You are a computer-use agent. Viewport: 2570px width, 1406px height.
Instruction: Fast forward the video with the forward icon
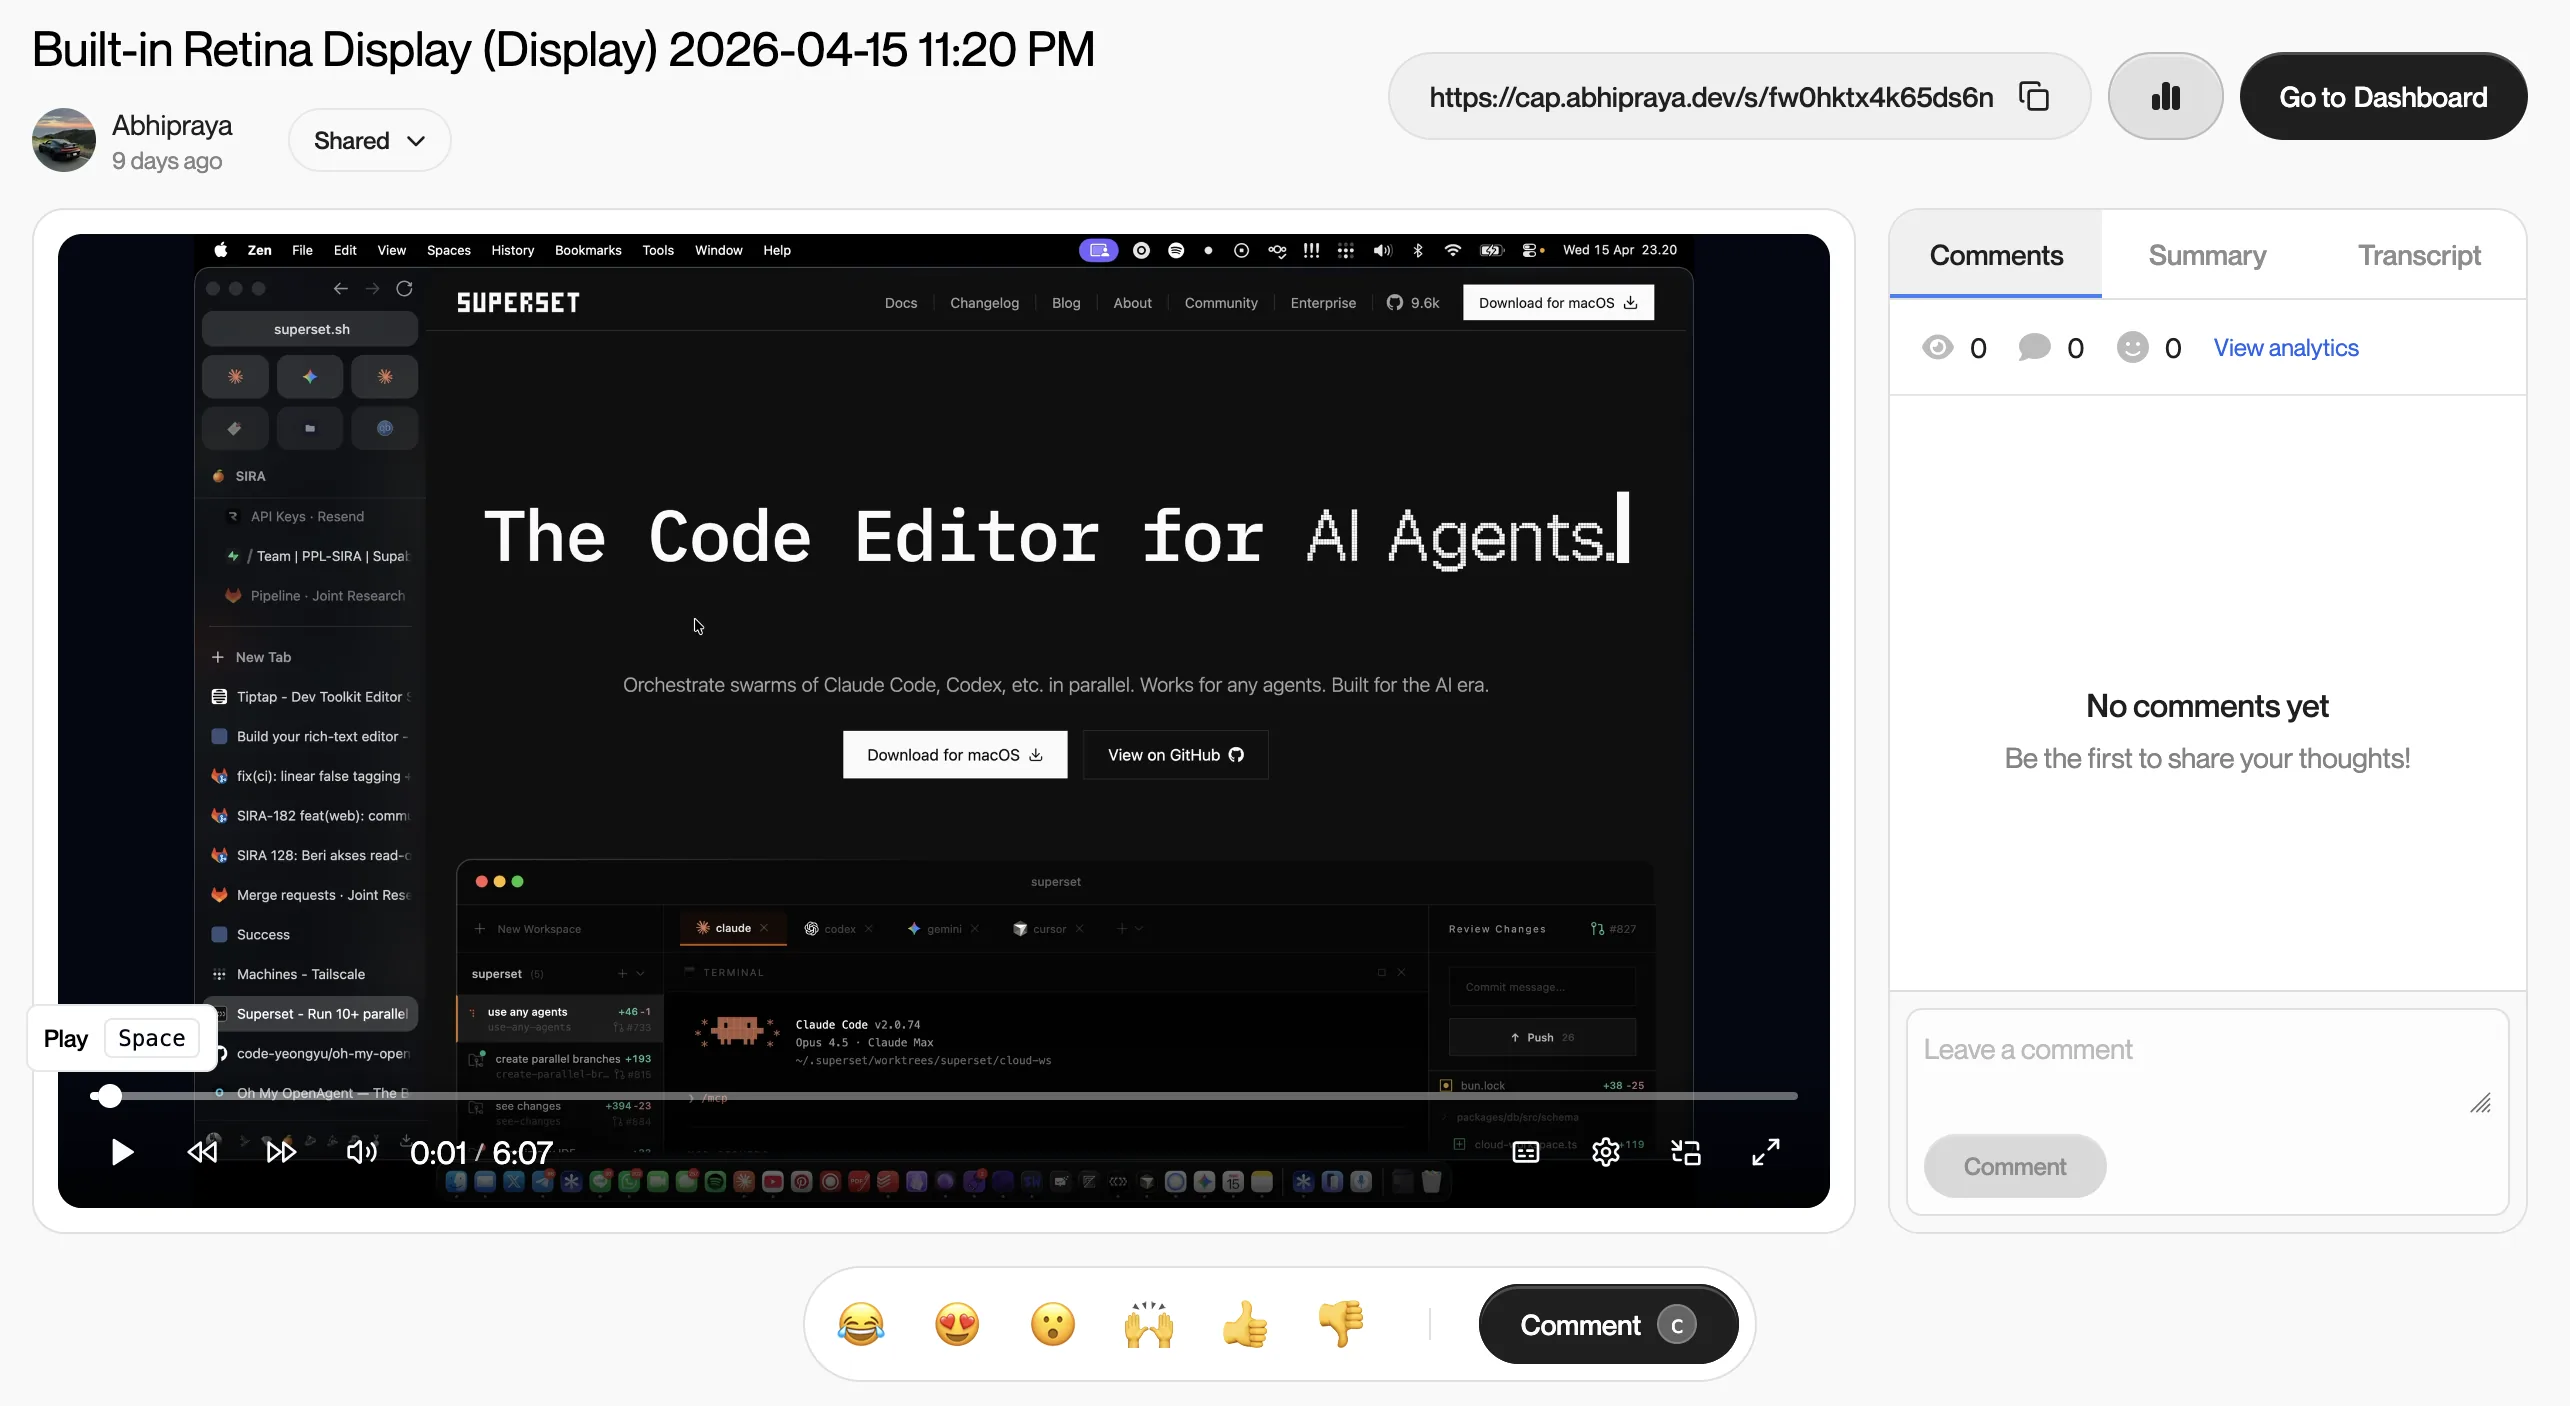pyautogui.click(x=281, y=1153)
